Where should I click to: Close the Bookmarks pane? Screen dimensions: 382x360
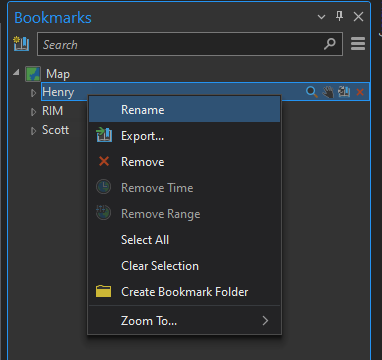[358, 17]
